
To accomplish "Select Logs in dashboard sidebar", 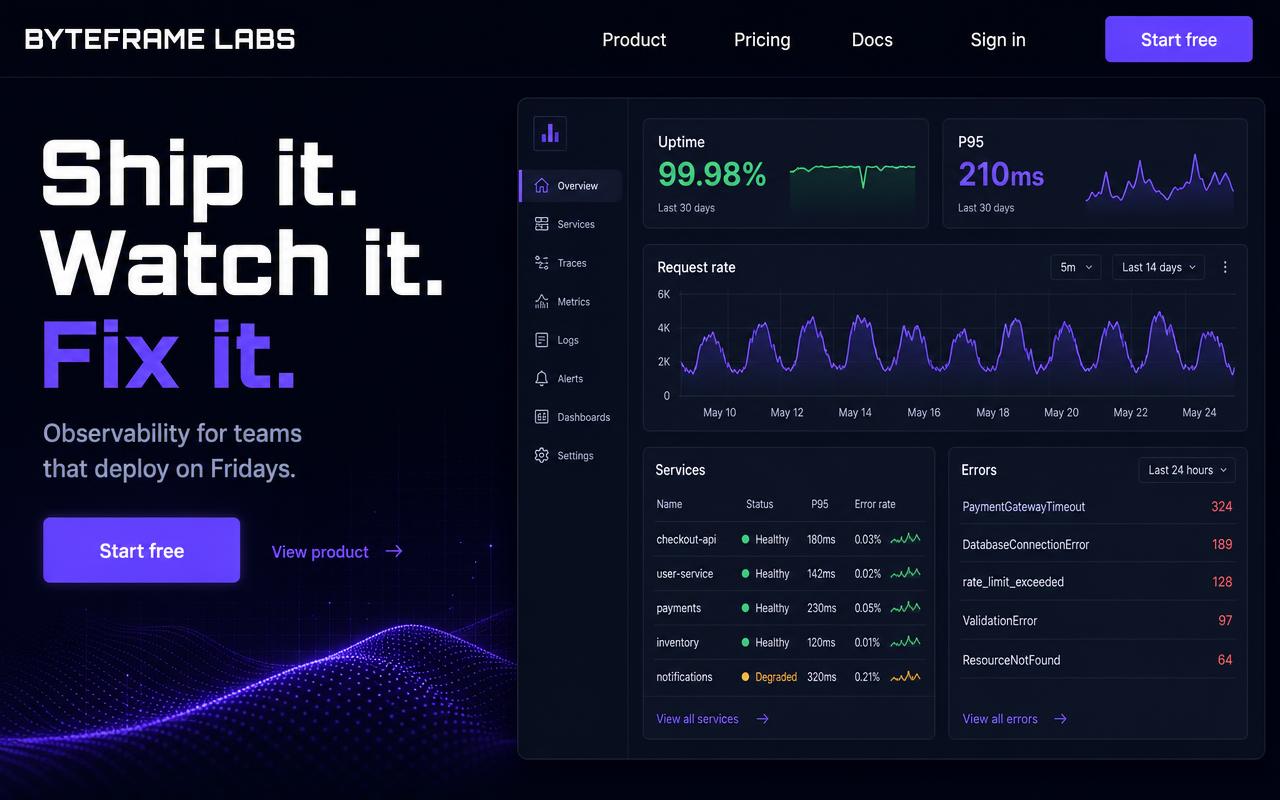I will coord(571,340).
